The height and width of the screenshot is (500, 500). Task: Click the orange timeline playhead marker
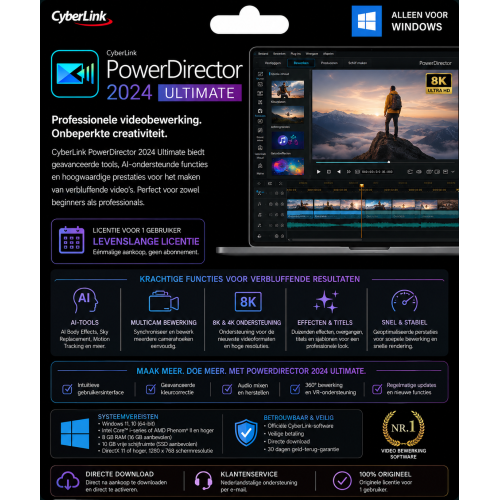coord(362,185)
